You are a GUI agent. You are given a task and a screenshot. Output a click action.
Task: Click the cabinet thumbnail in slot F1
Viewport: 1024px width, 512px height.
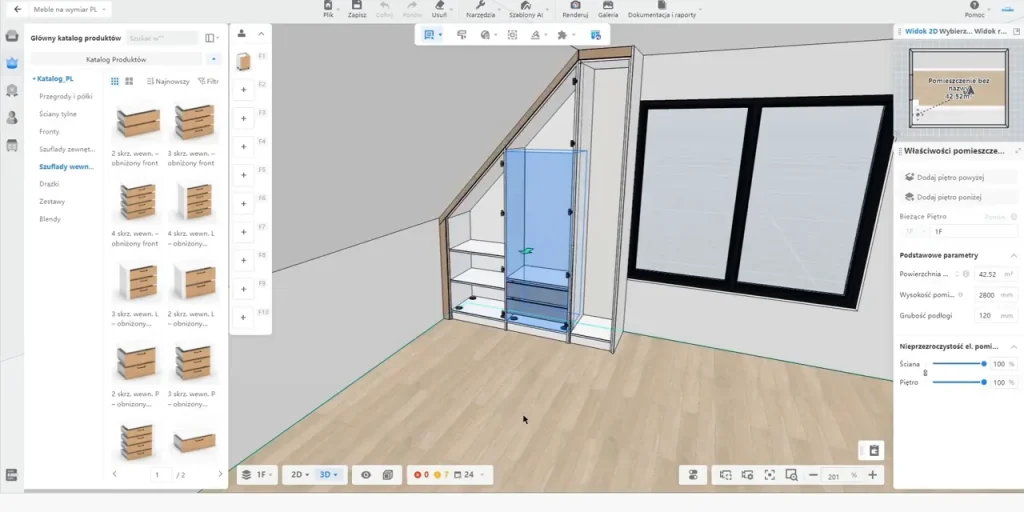(244, 61)
